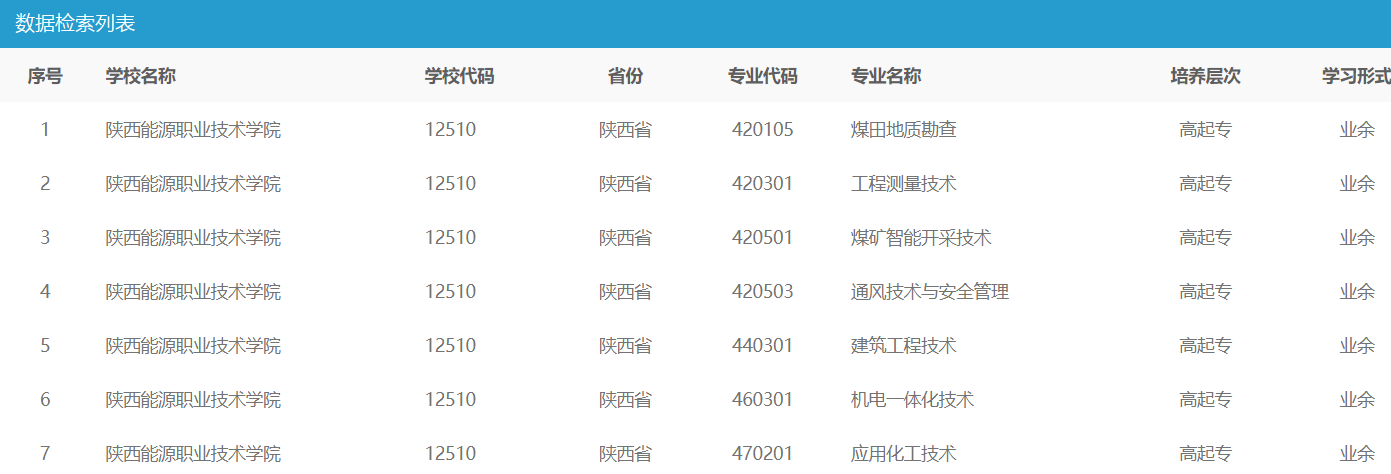
Task: Click the major name 工程测量技术
Action: point(904,184)
